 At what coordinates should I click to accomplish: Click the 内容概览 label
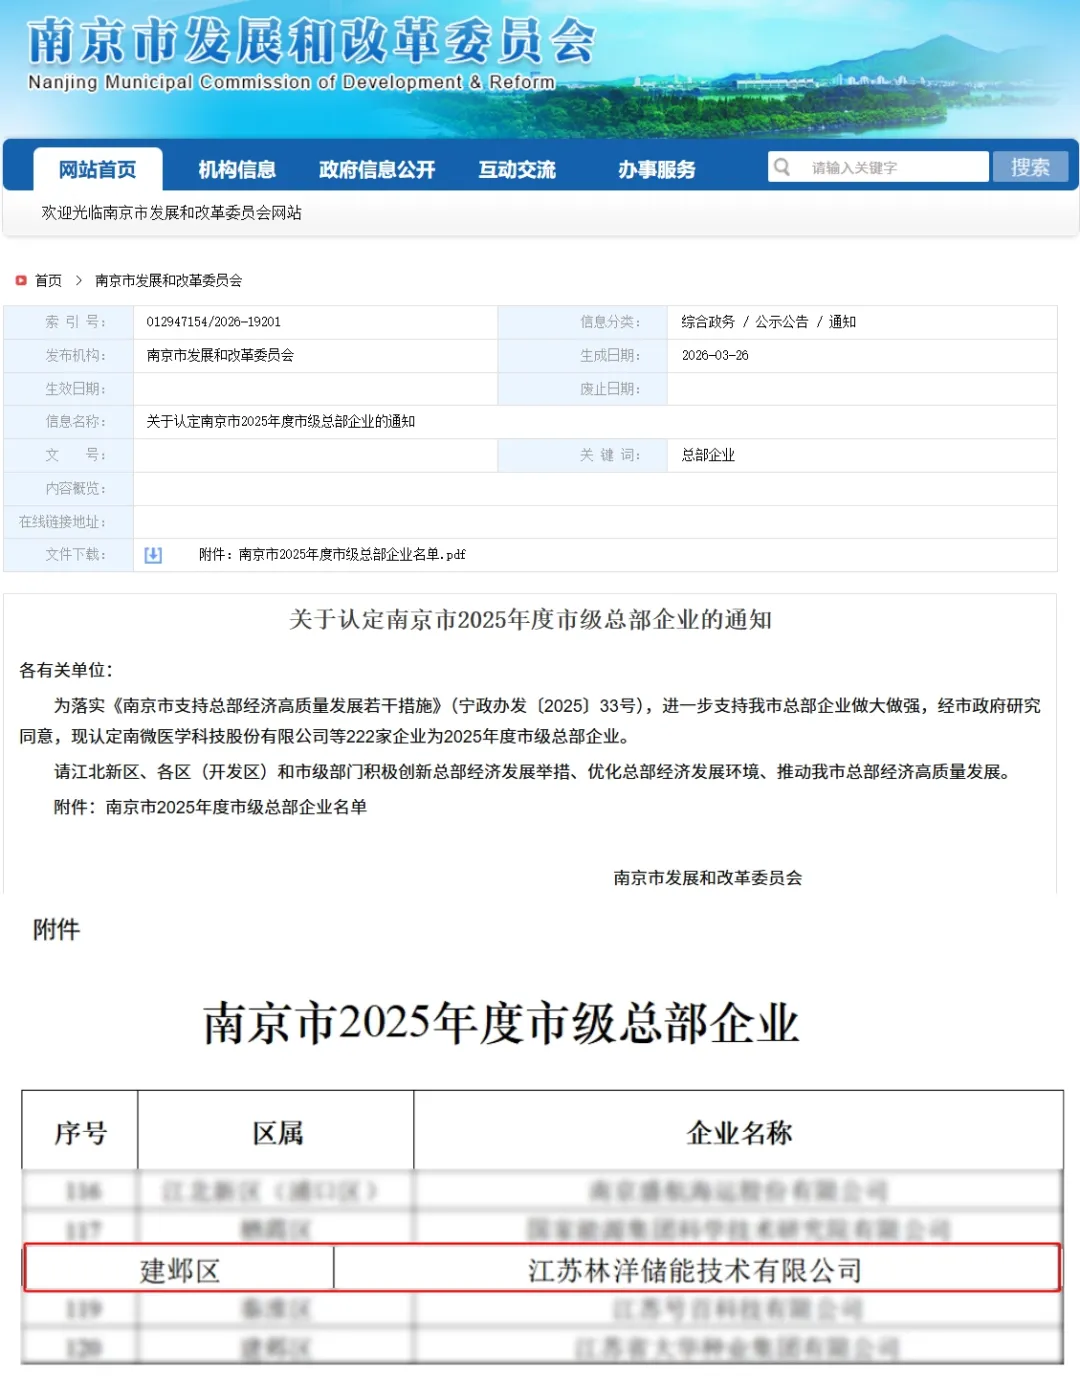pos(75,489)
